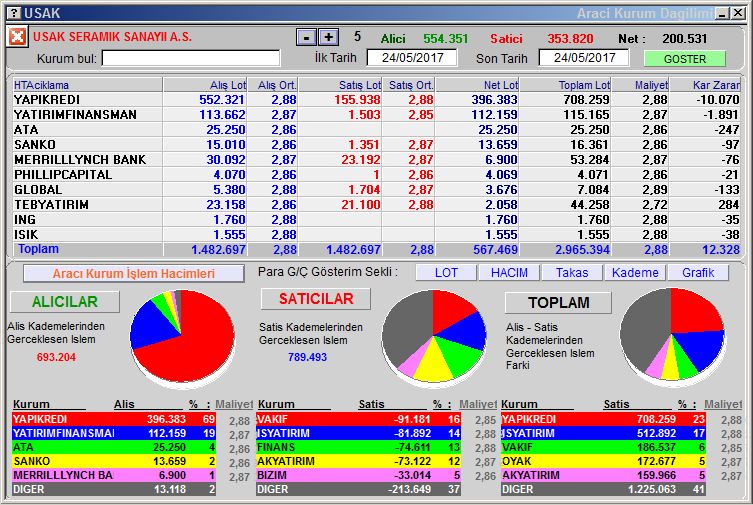Sort by Satış Lot column header
The image size is (753, 505).
[340, 85]
